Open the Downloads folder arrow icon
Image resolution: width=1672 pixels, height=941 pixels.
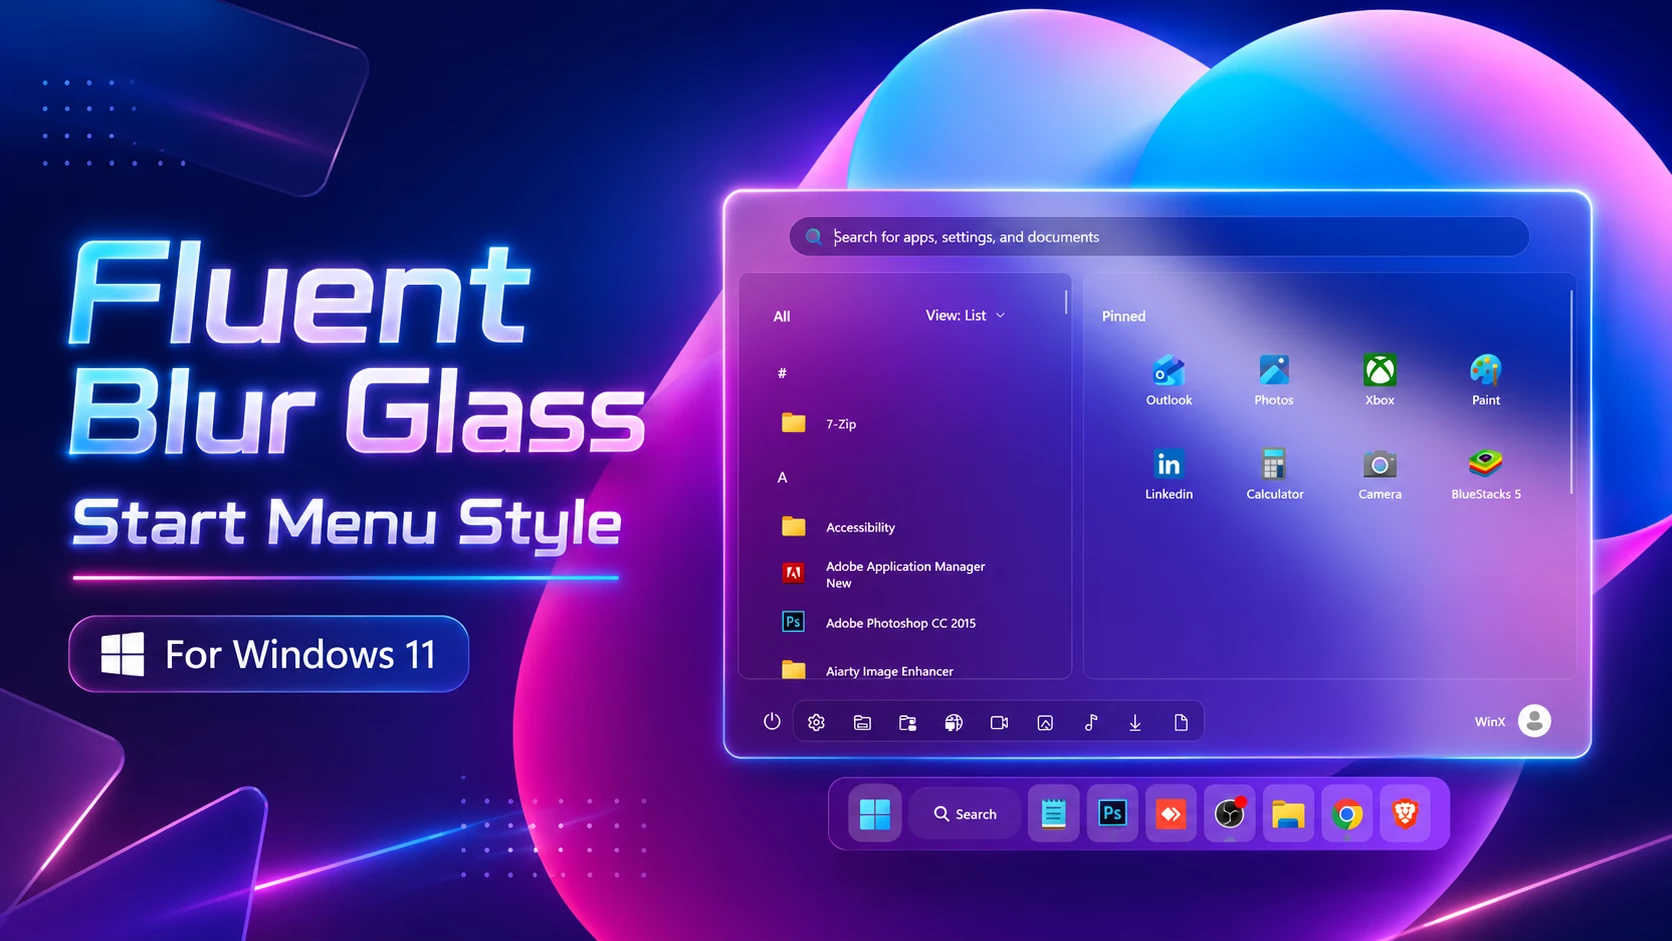click(1135, 722)
